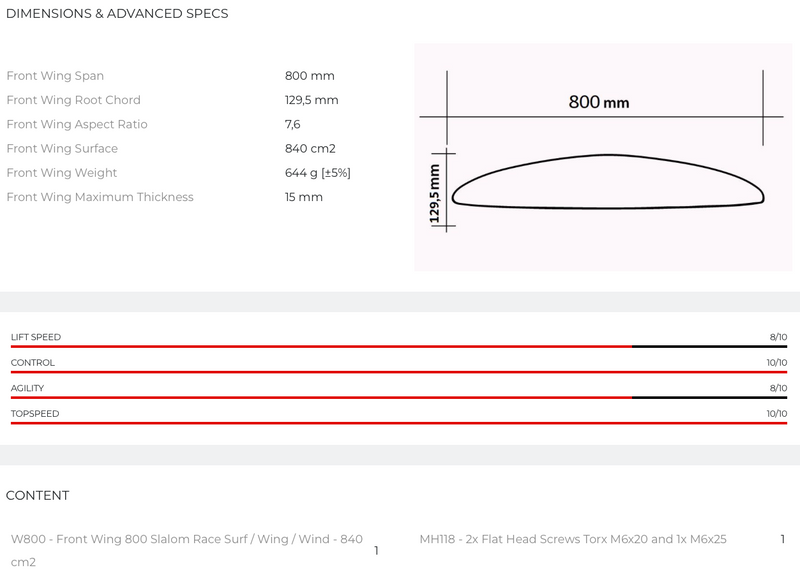800x577 pixels.
Task: Click the 8/10 score beside Lift Speed
Action: coord(778,338)
